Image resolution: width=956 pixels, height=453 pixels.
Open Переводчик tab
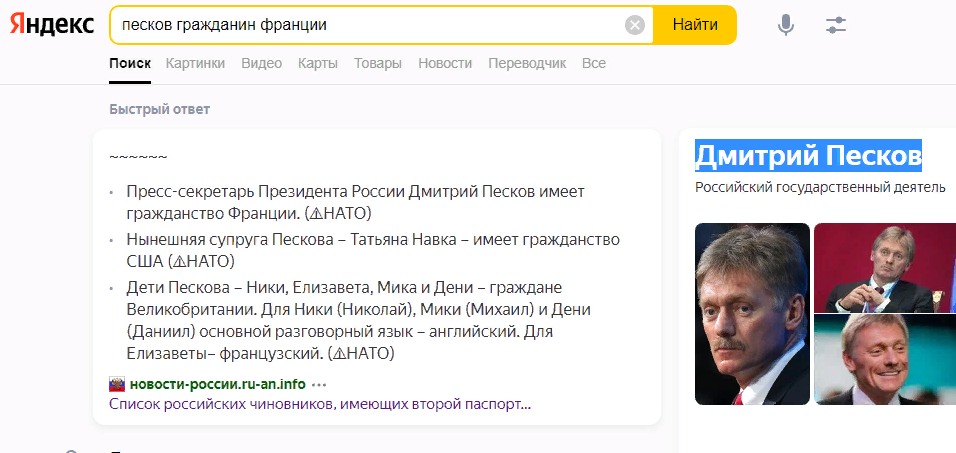(x=527, y=63)
